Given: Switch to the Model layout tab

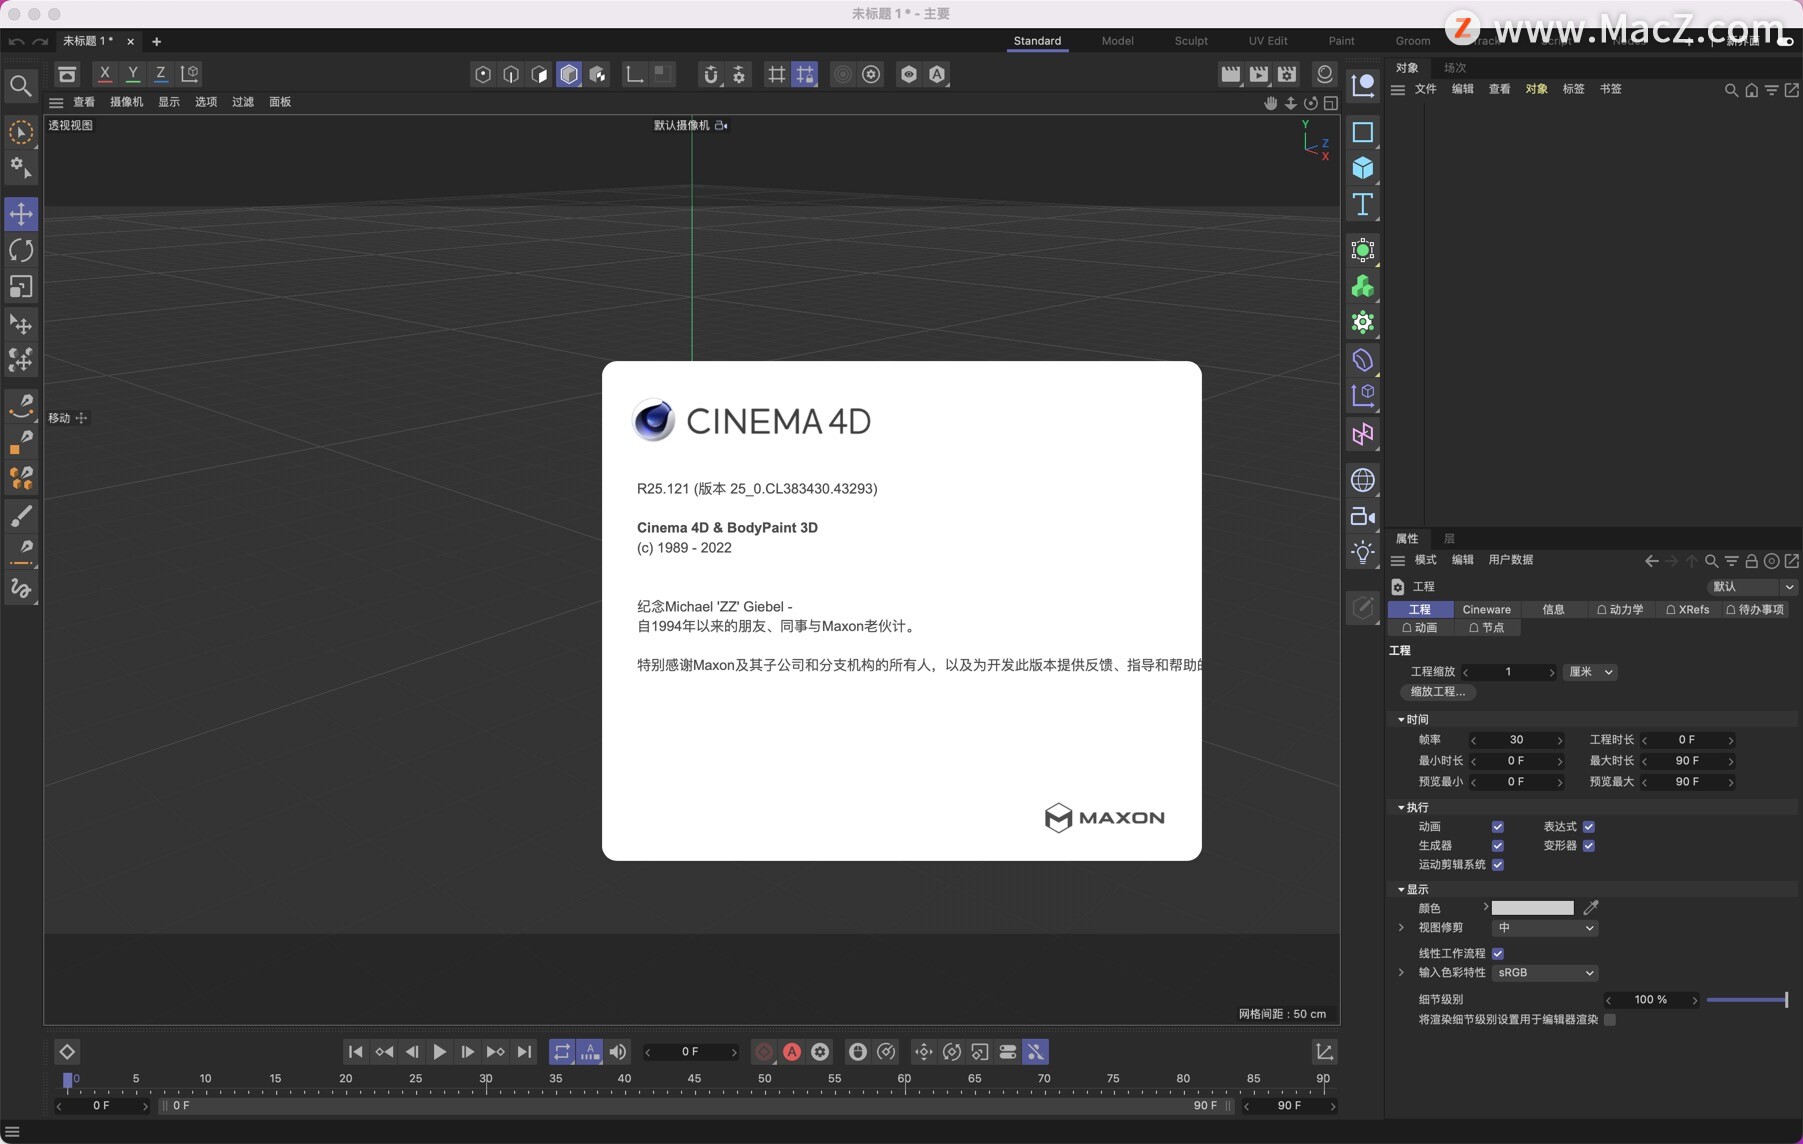Looking at the screenshot, I should point(1117,41).
